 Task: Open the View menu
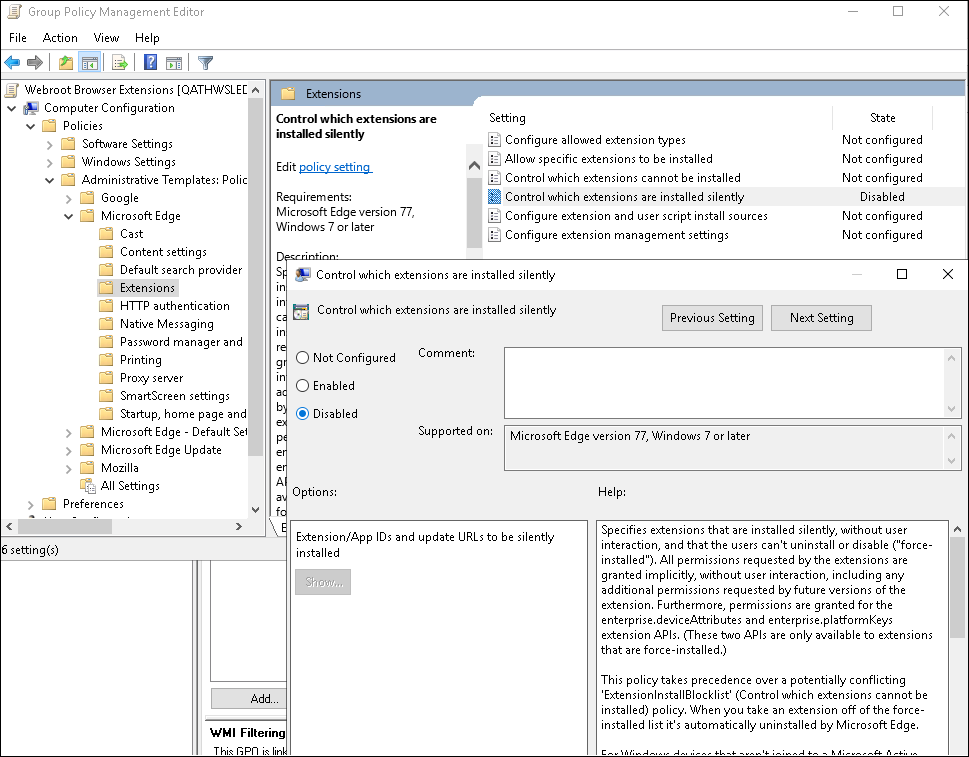[x=106, y=37]
